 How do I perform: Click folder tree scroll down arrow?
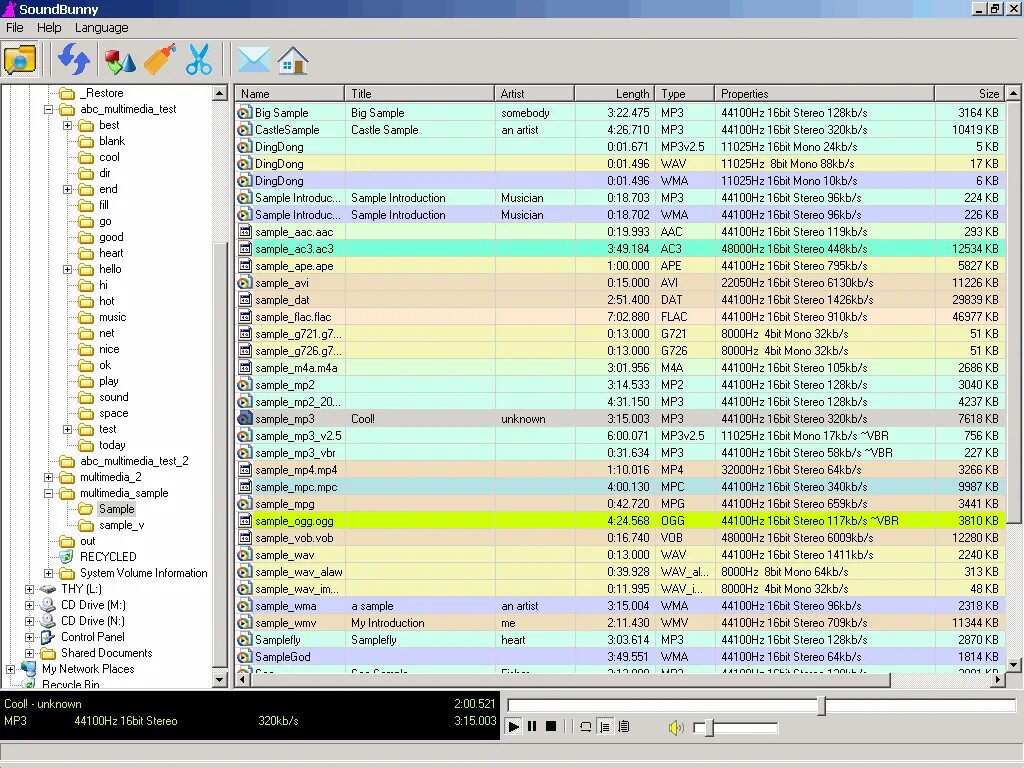pos(219,679)
